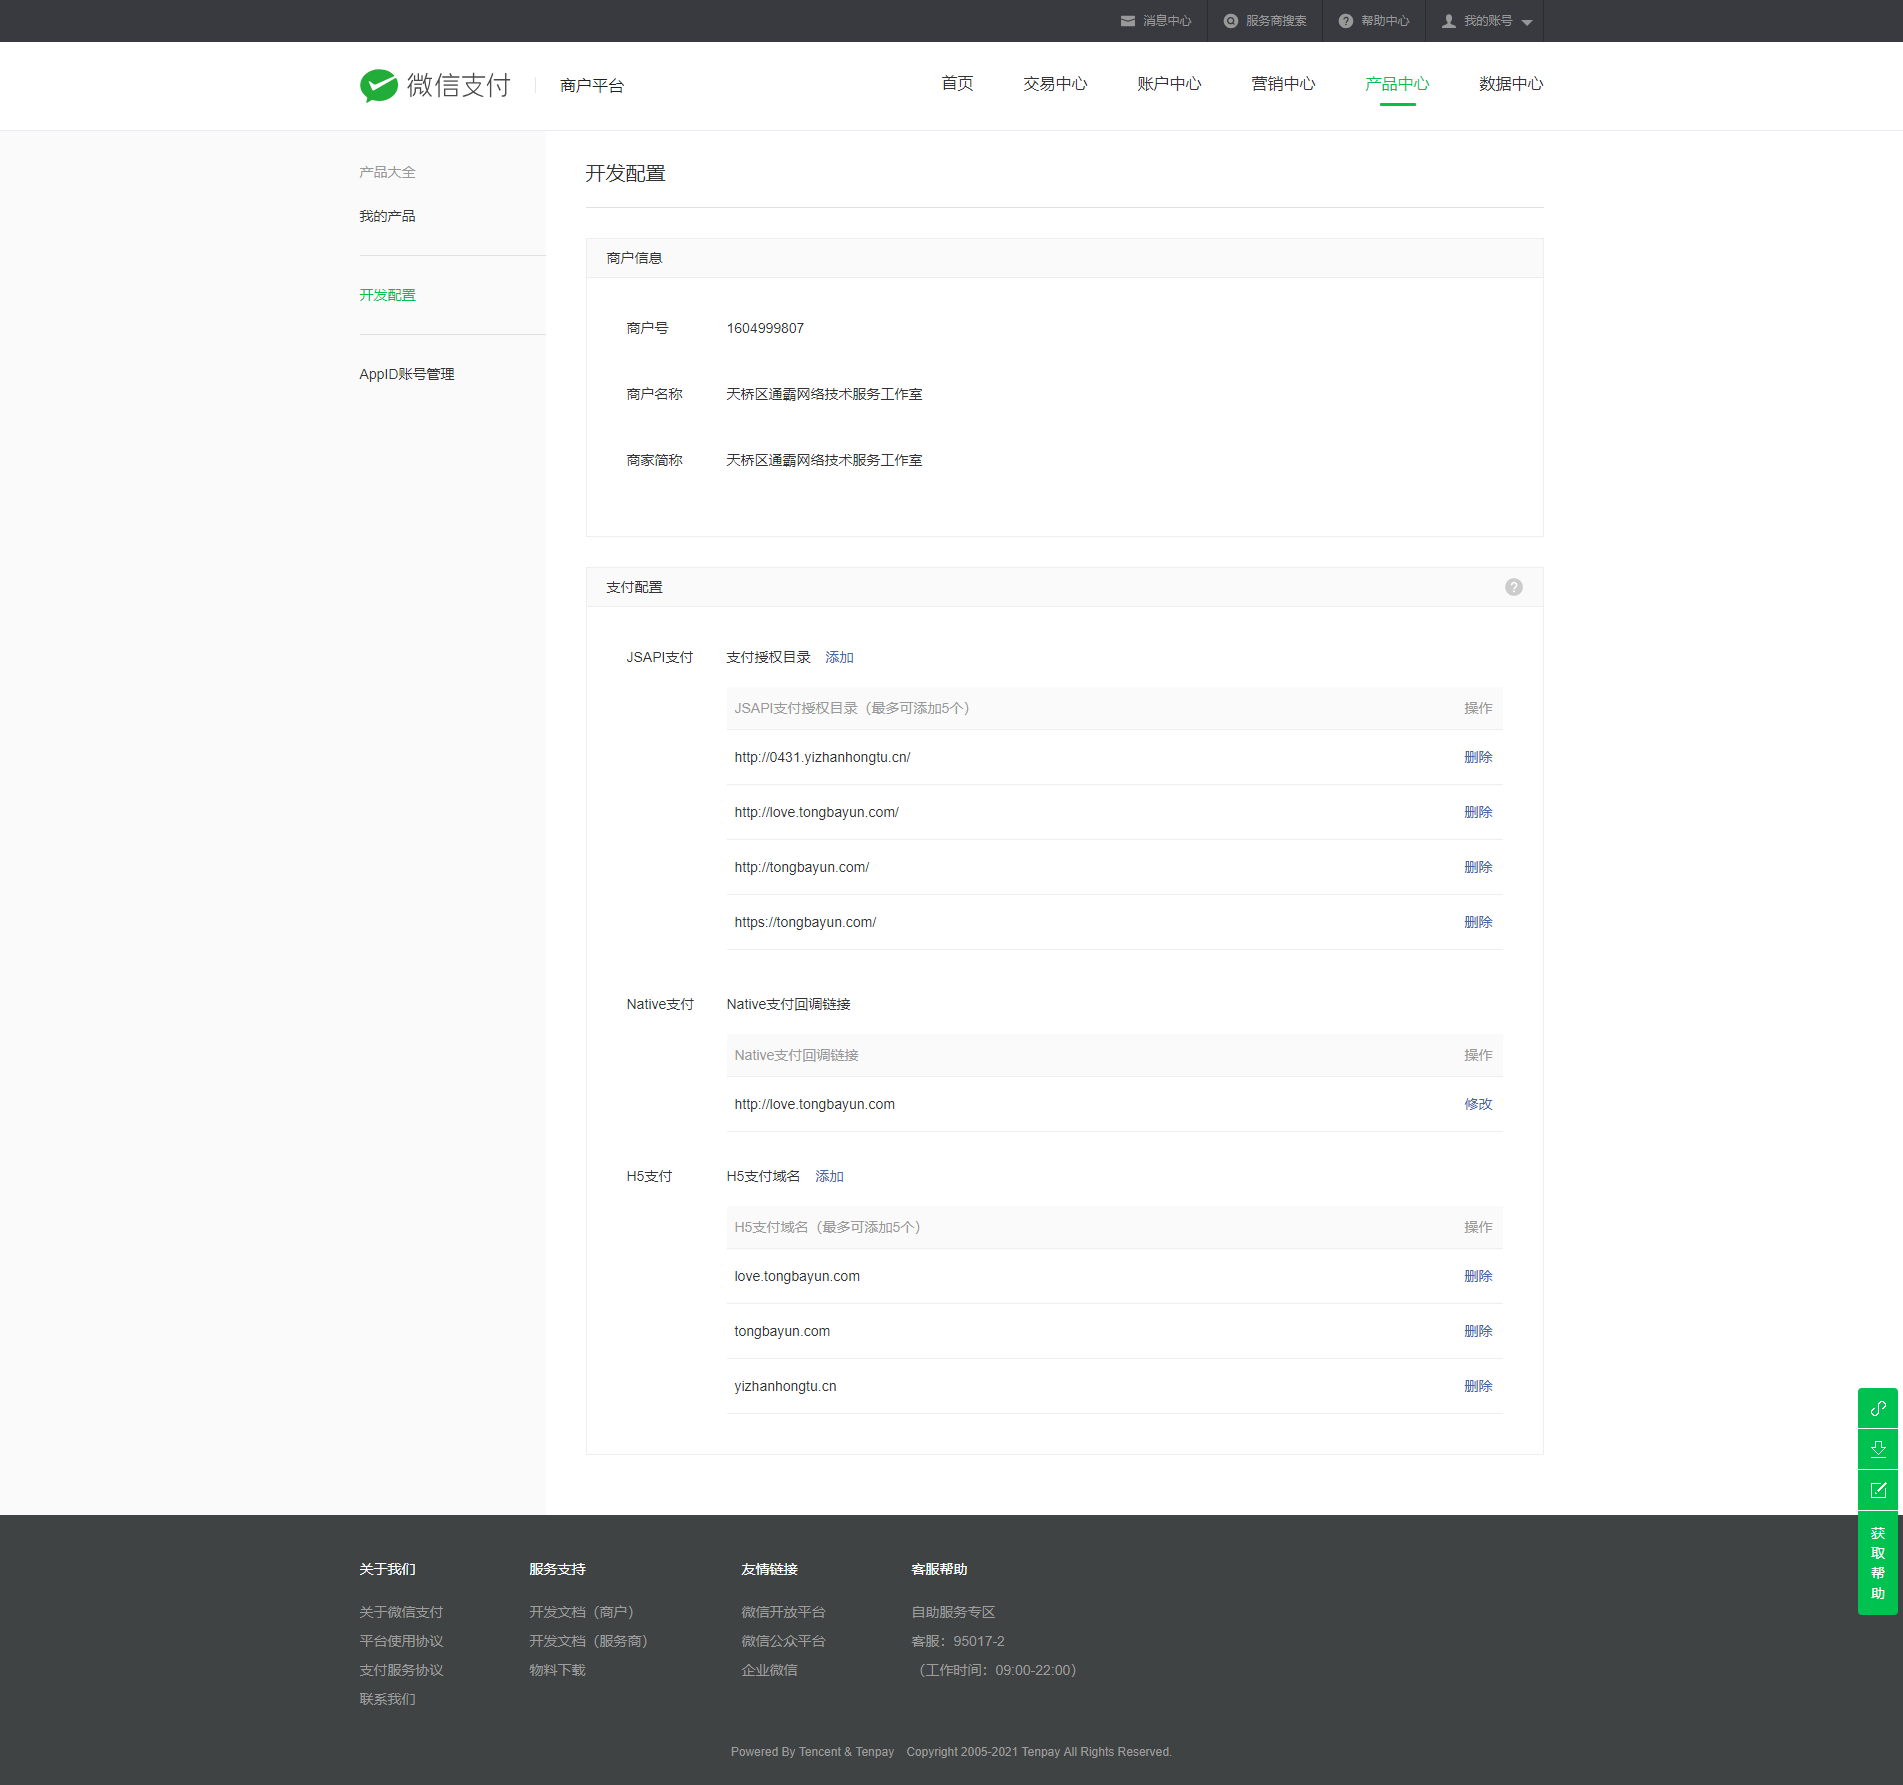Image resolution: width=1903 pixels, height=1785 pixels.
Task: Click the green download icon in floating sidebar
Action: [1878, 1449]
